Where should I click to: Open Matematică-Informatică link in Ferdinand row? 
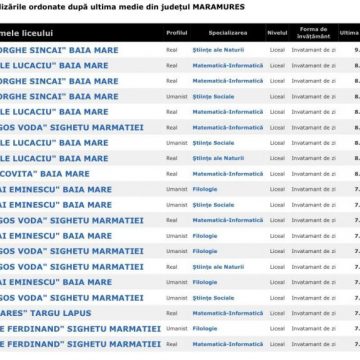(x=228, y=344)
